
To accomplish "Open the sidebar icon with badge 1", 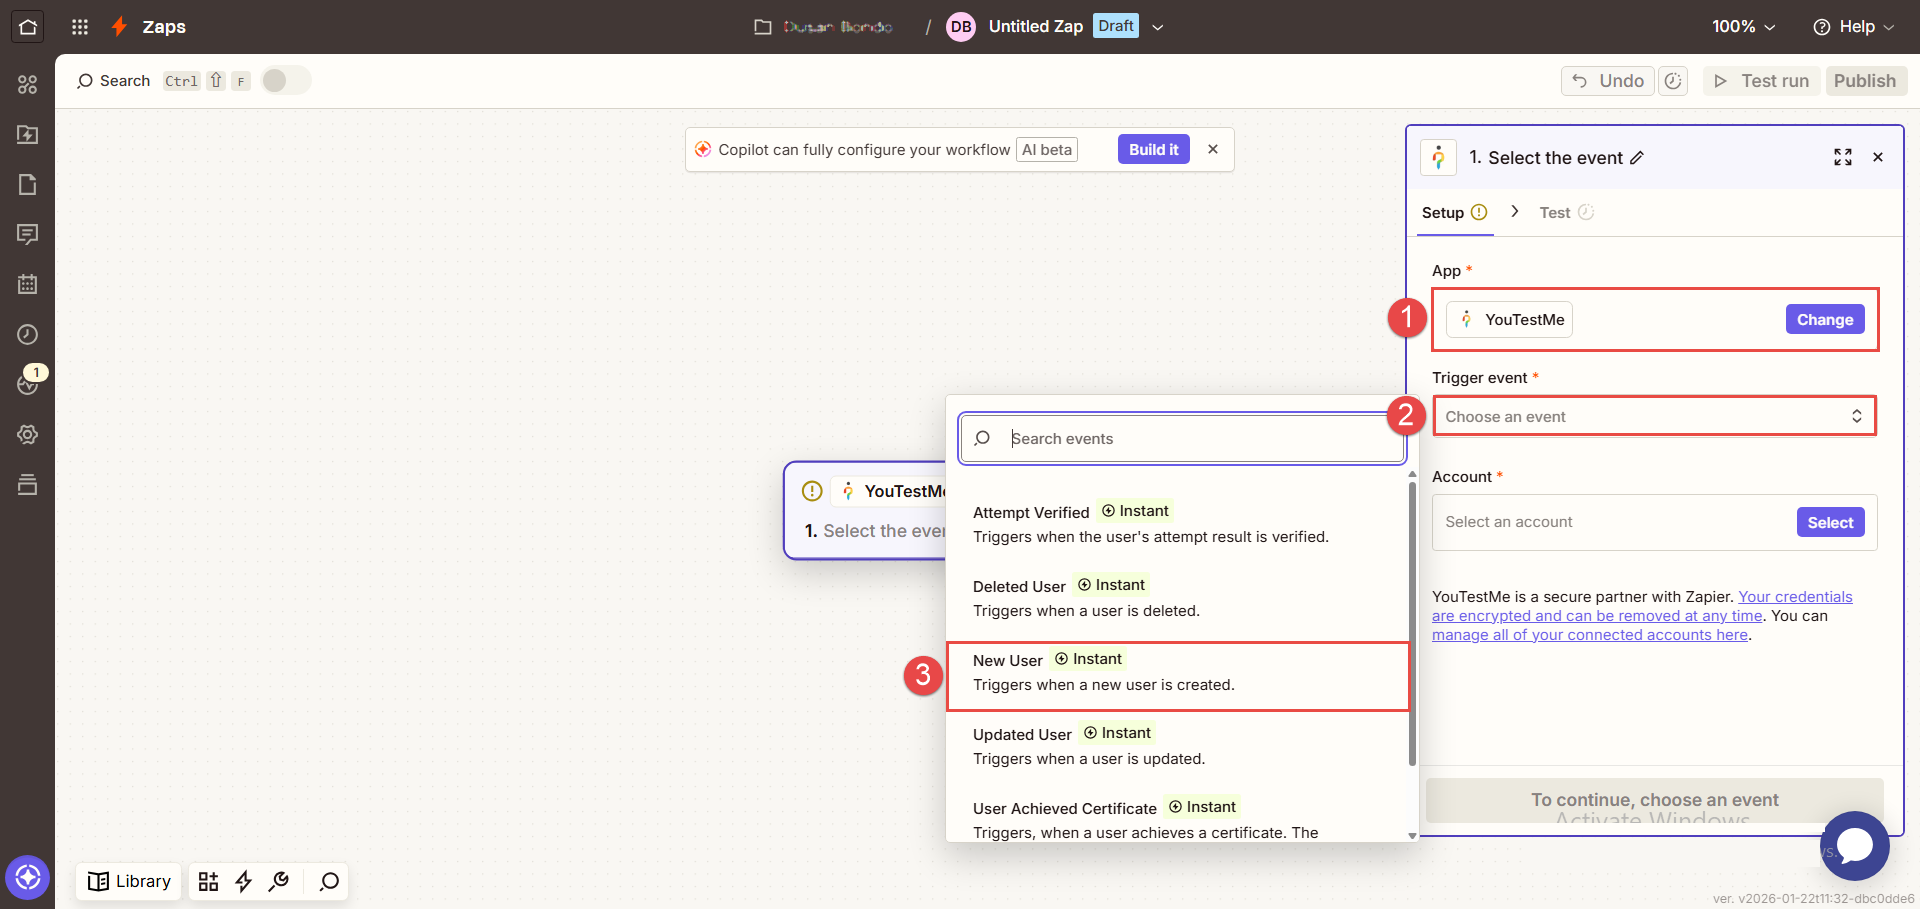I will (28, 383).
